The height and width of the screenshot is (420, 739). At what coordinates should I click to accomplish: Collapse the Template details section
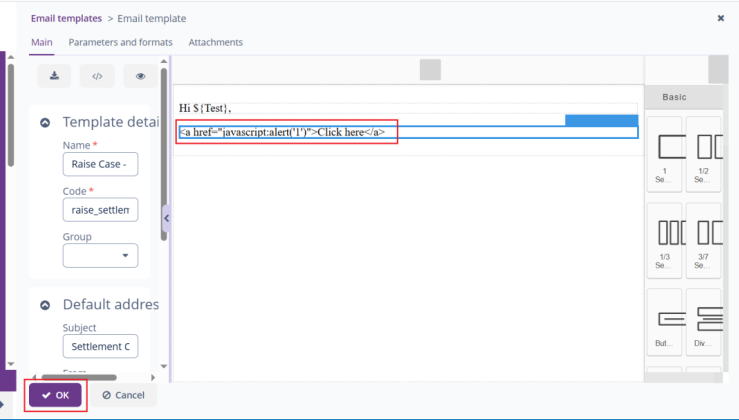(x=45, y=123)
